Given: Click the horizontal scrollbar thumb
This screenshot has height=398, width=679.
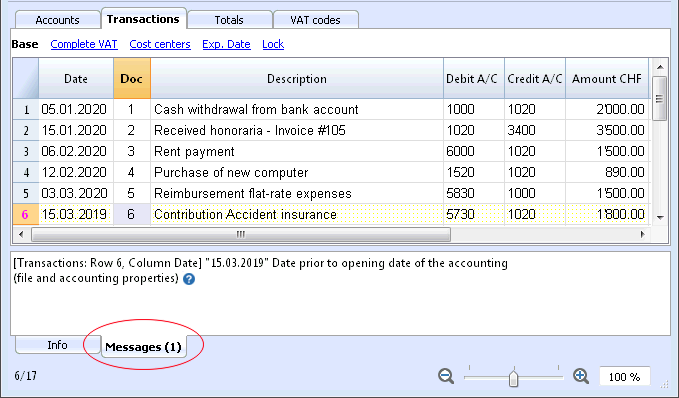Looking at the screenshot, I should (x=241, y=234).
